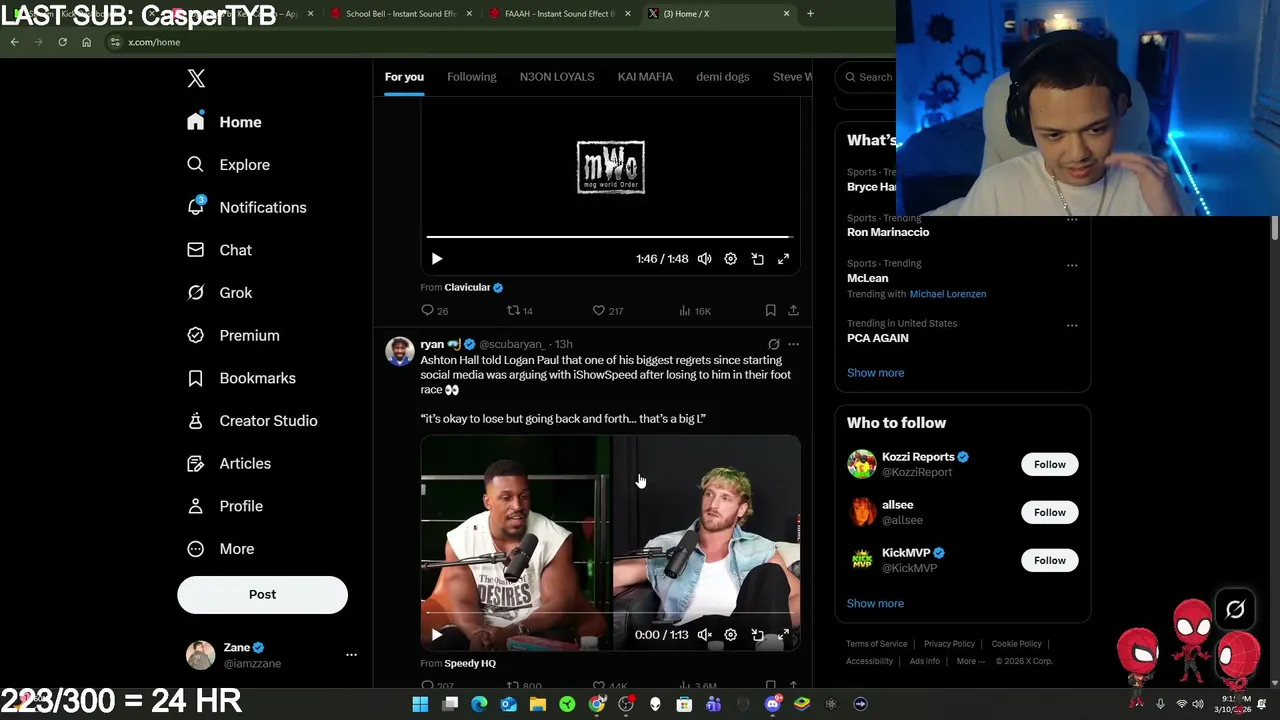1280x720 pixels.
Task: Click the X logo in the sidebar
Action: (196, 79)
